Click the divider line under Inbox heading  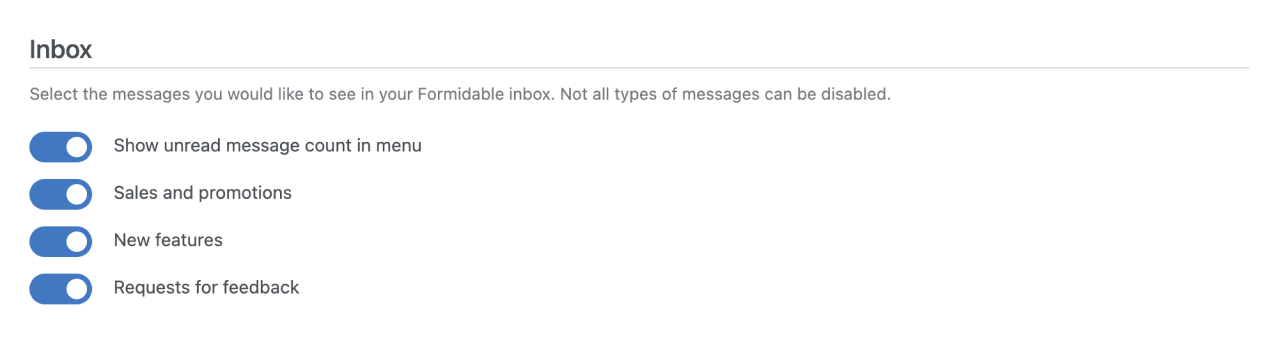[x=639, y=68]
